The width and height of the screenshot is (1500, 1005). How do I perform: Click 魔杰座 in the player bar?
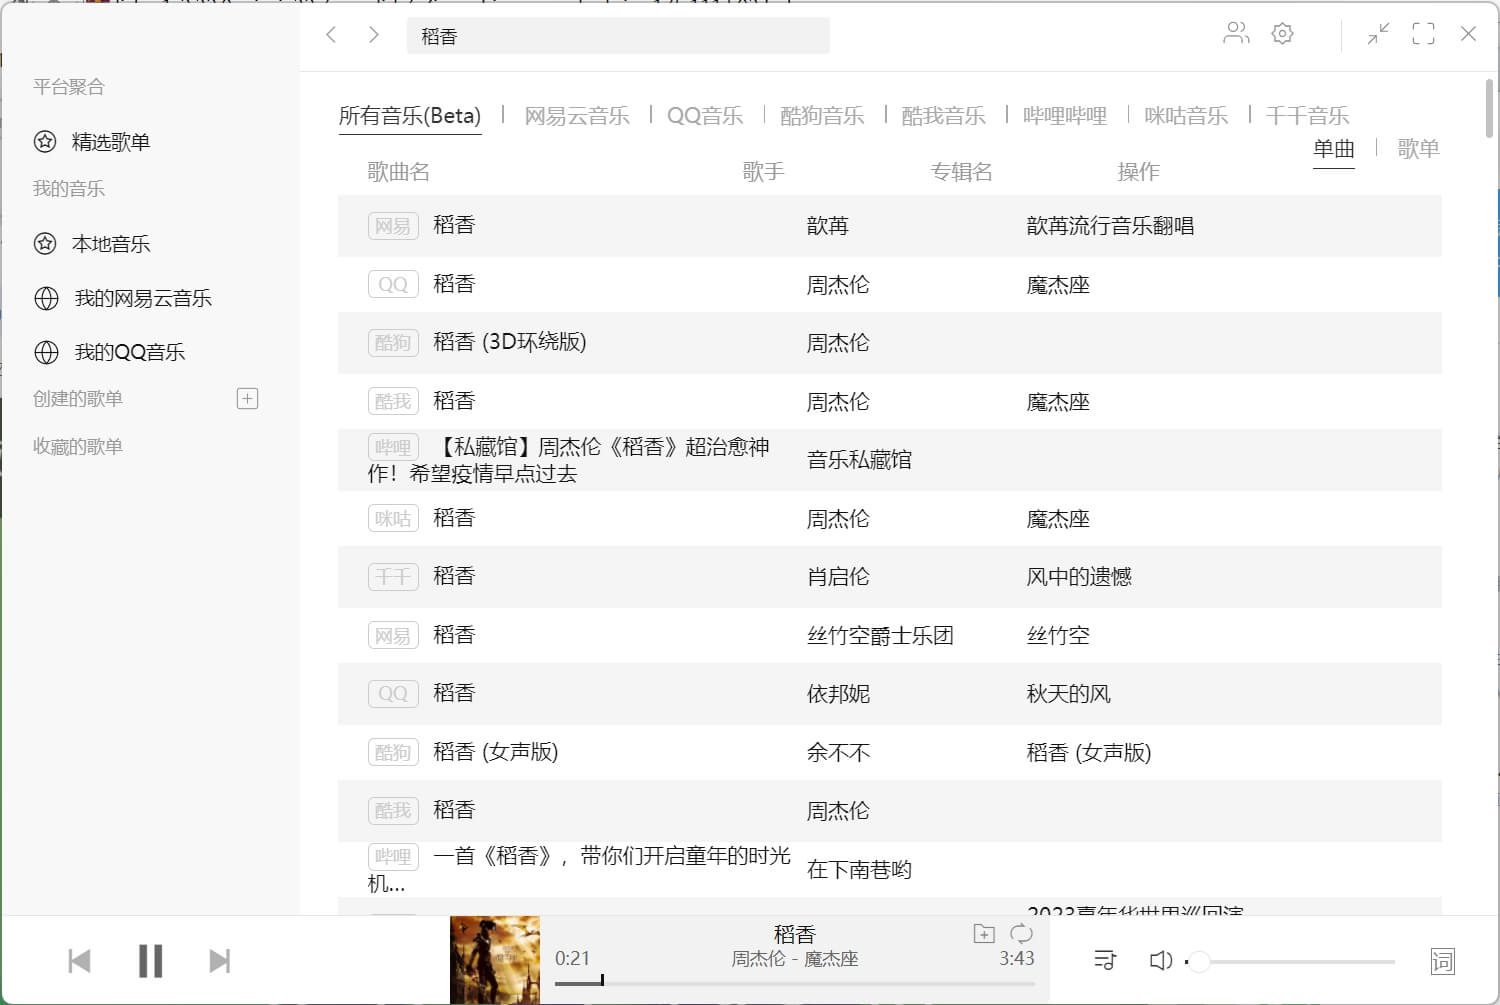tap(831, 959)
